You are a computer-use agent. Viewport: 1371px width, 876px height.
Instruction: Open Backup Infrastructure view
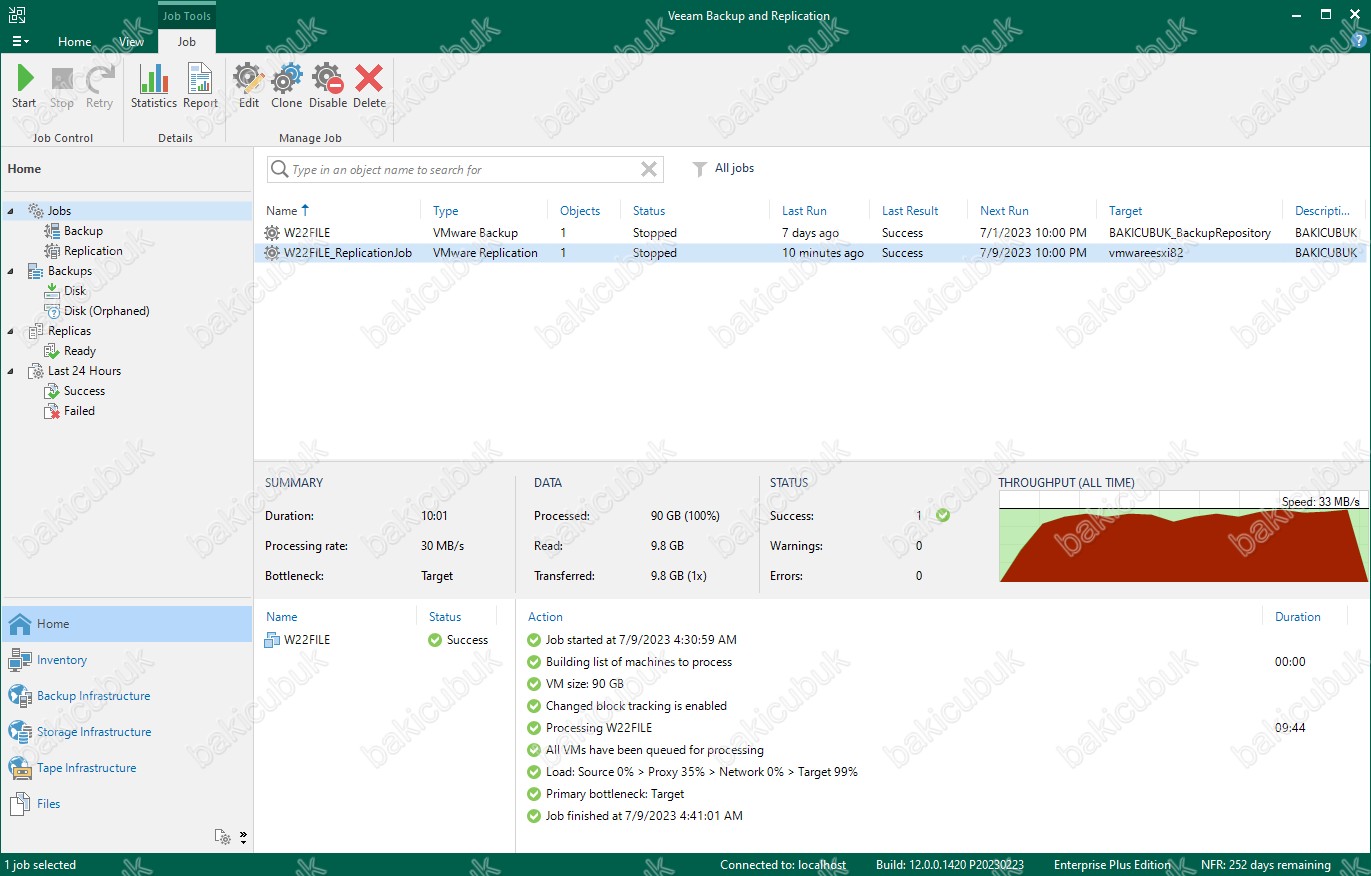pyautogui.click(x=93, y=696)
